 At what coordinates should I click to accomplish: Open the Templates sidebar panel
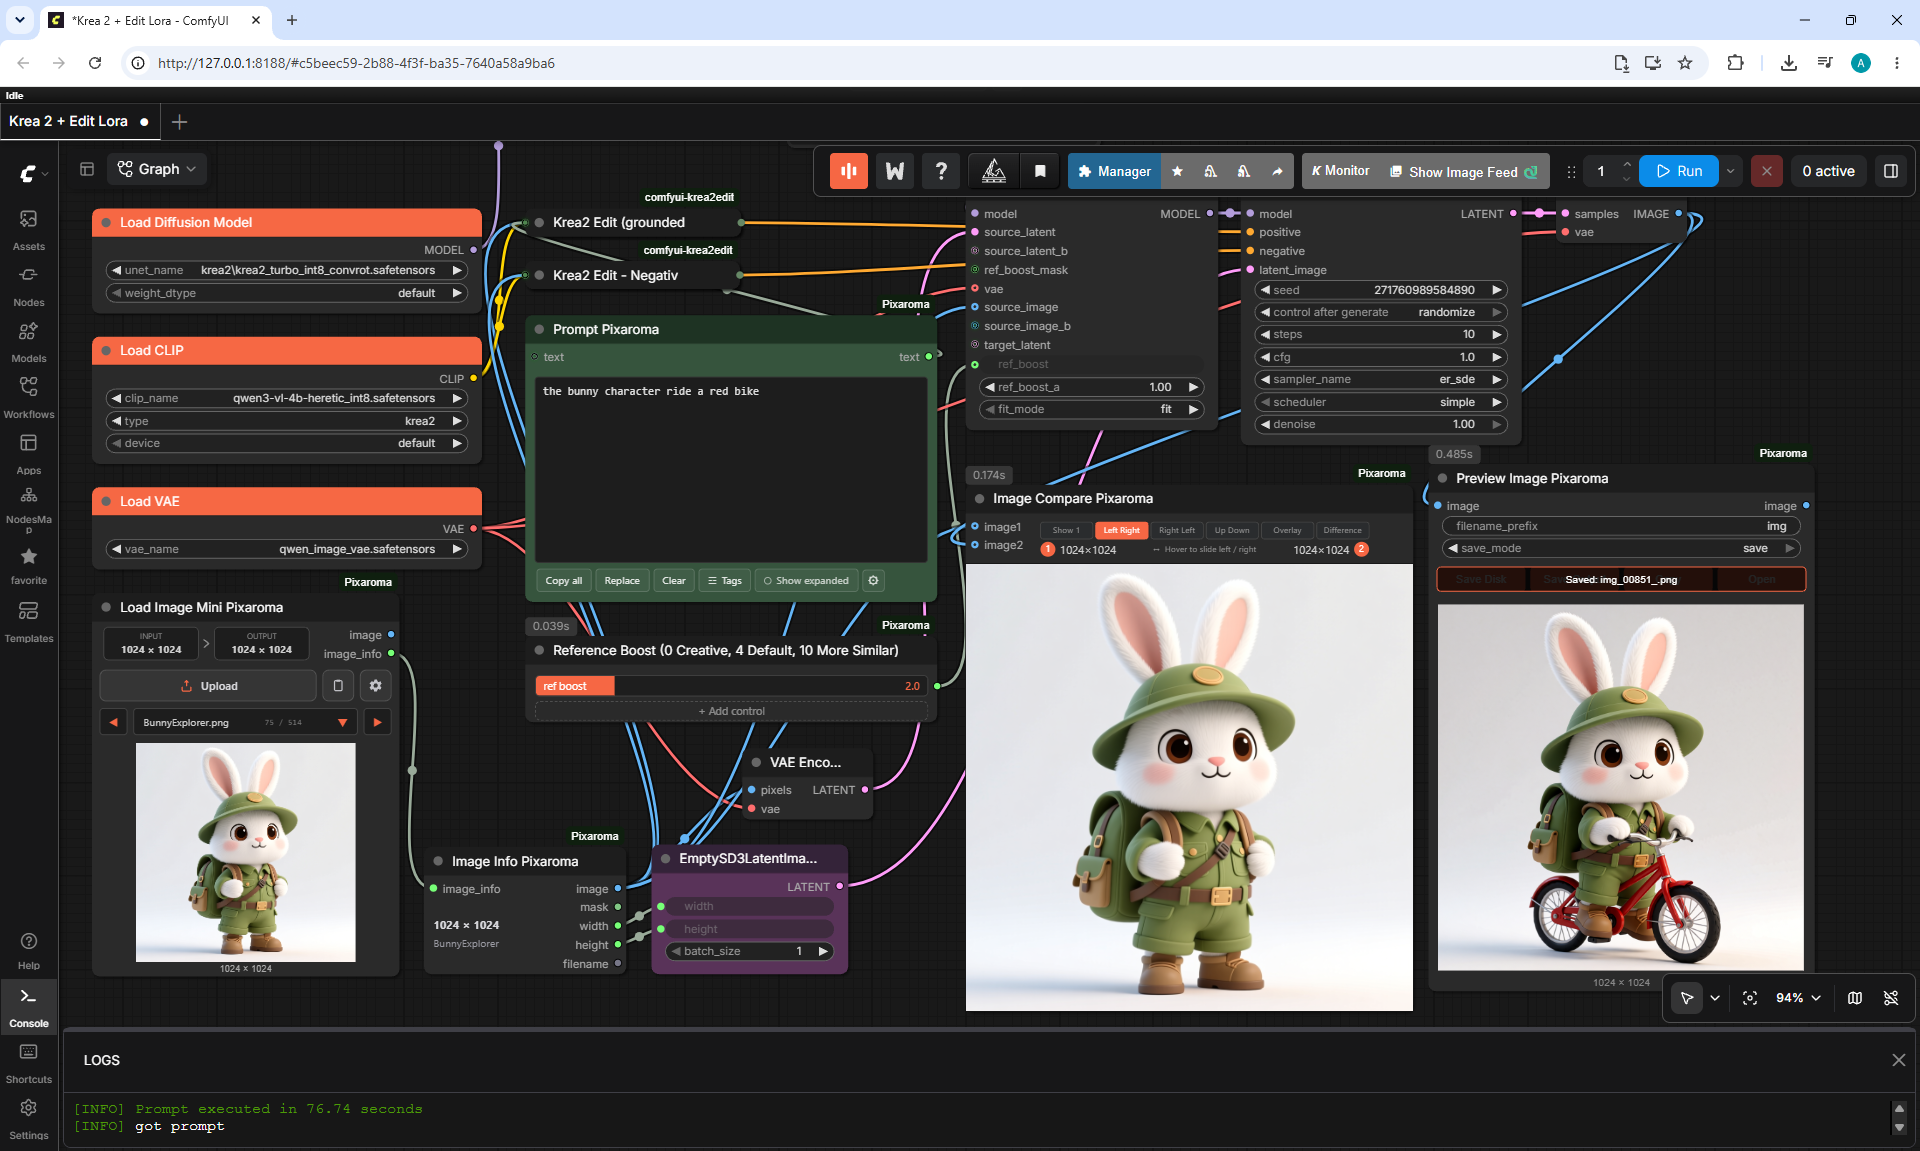28,621
